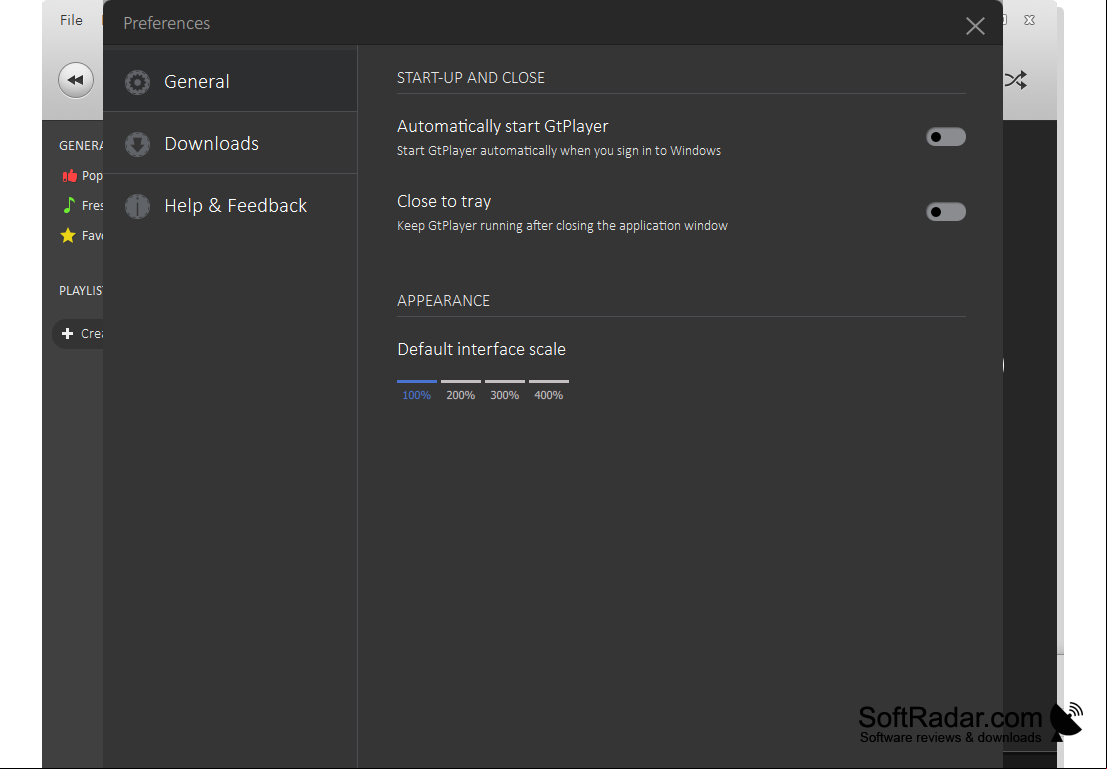Click the rewind button in the player
This screenshot has width=1107, height=769.
point(76,80)
